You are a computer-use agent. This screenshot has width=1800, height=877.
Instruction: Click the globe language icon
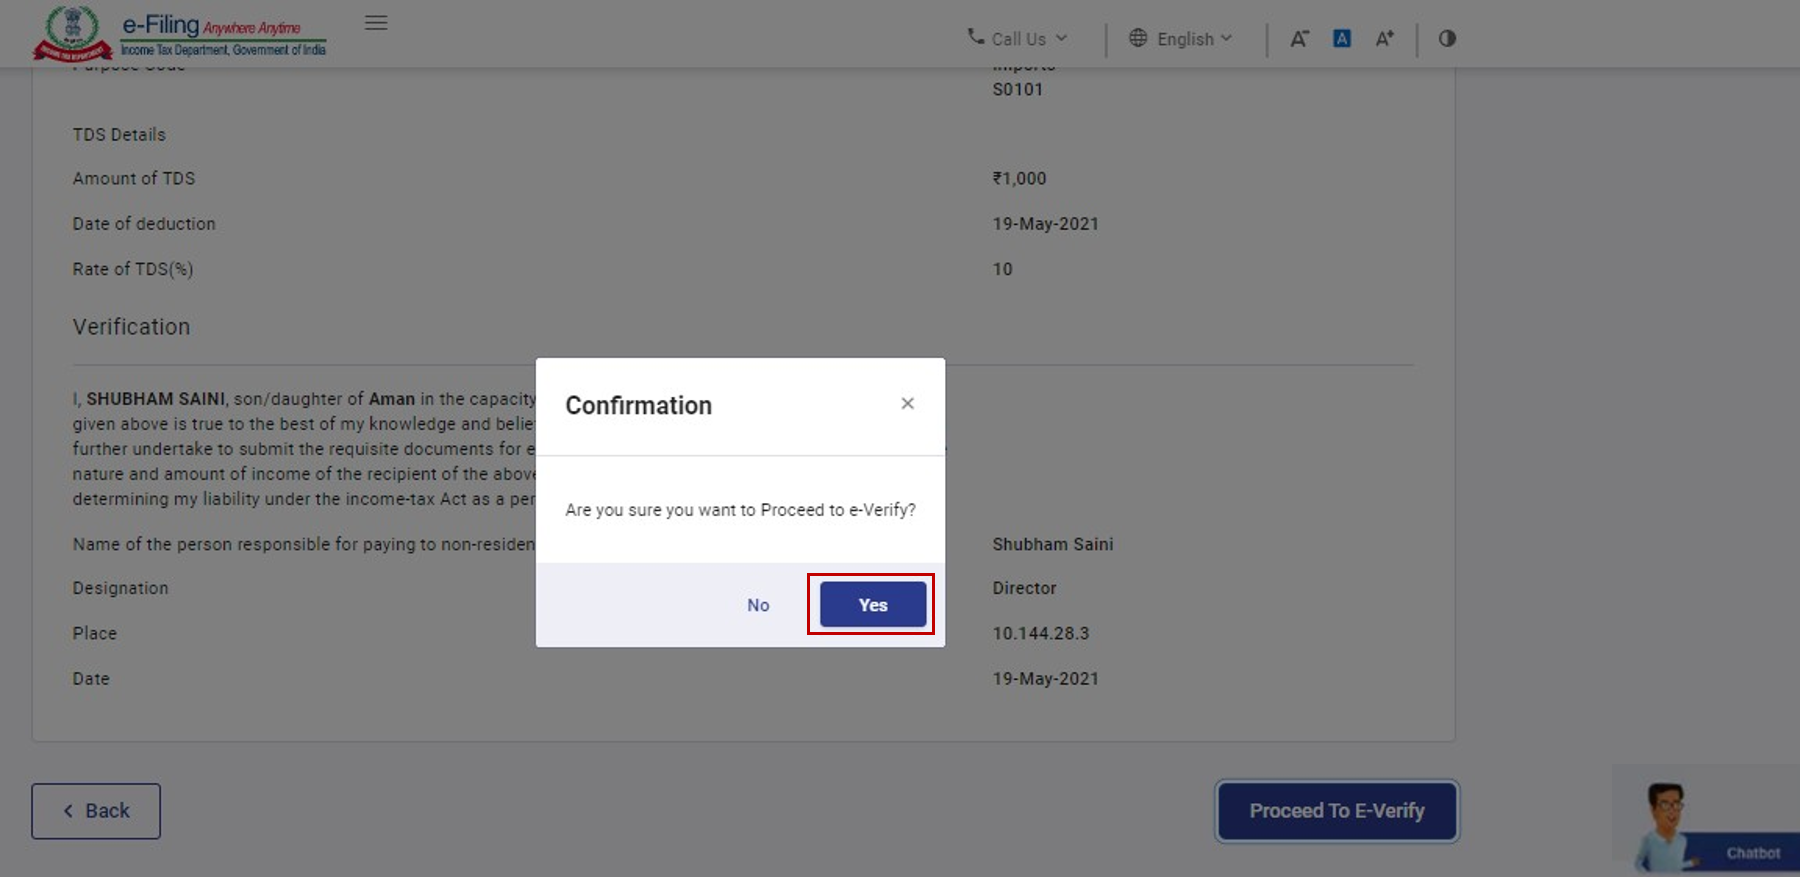coord(1138,38)
